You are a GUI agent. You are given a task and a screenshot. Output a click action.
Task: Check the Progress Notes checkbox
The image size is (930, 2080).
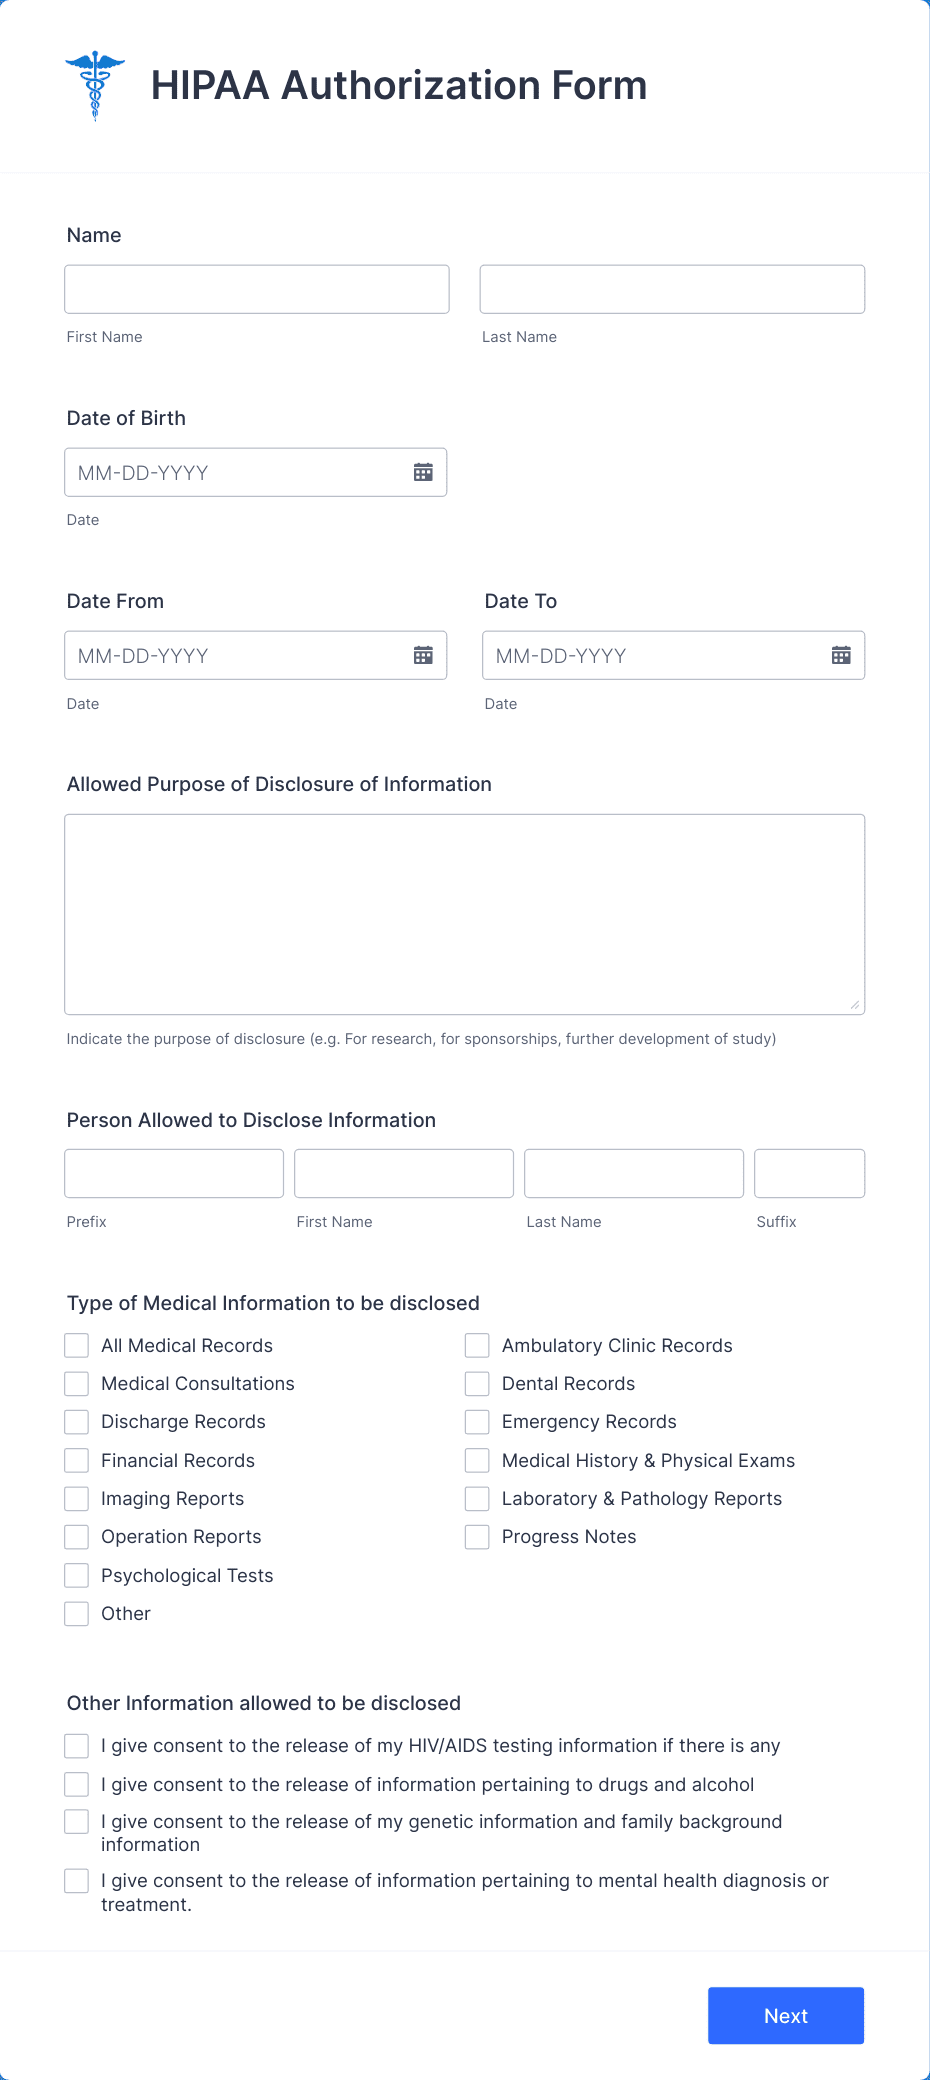point(476,1536)
